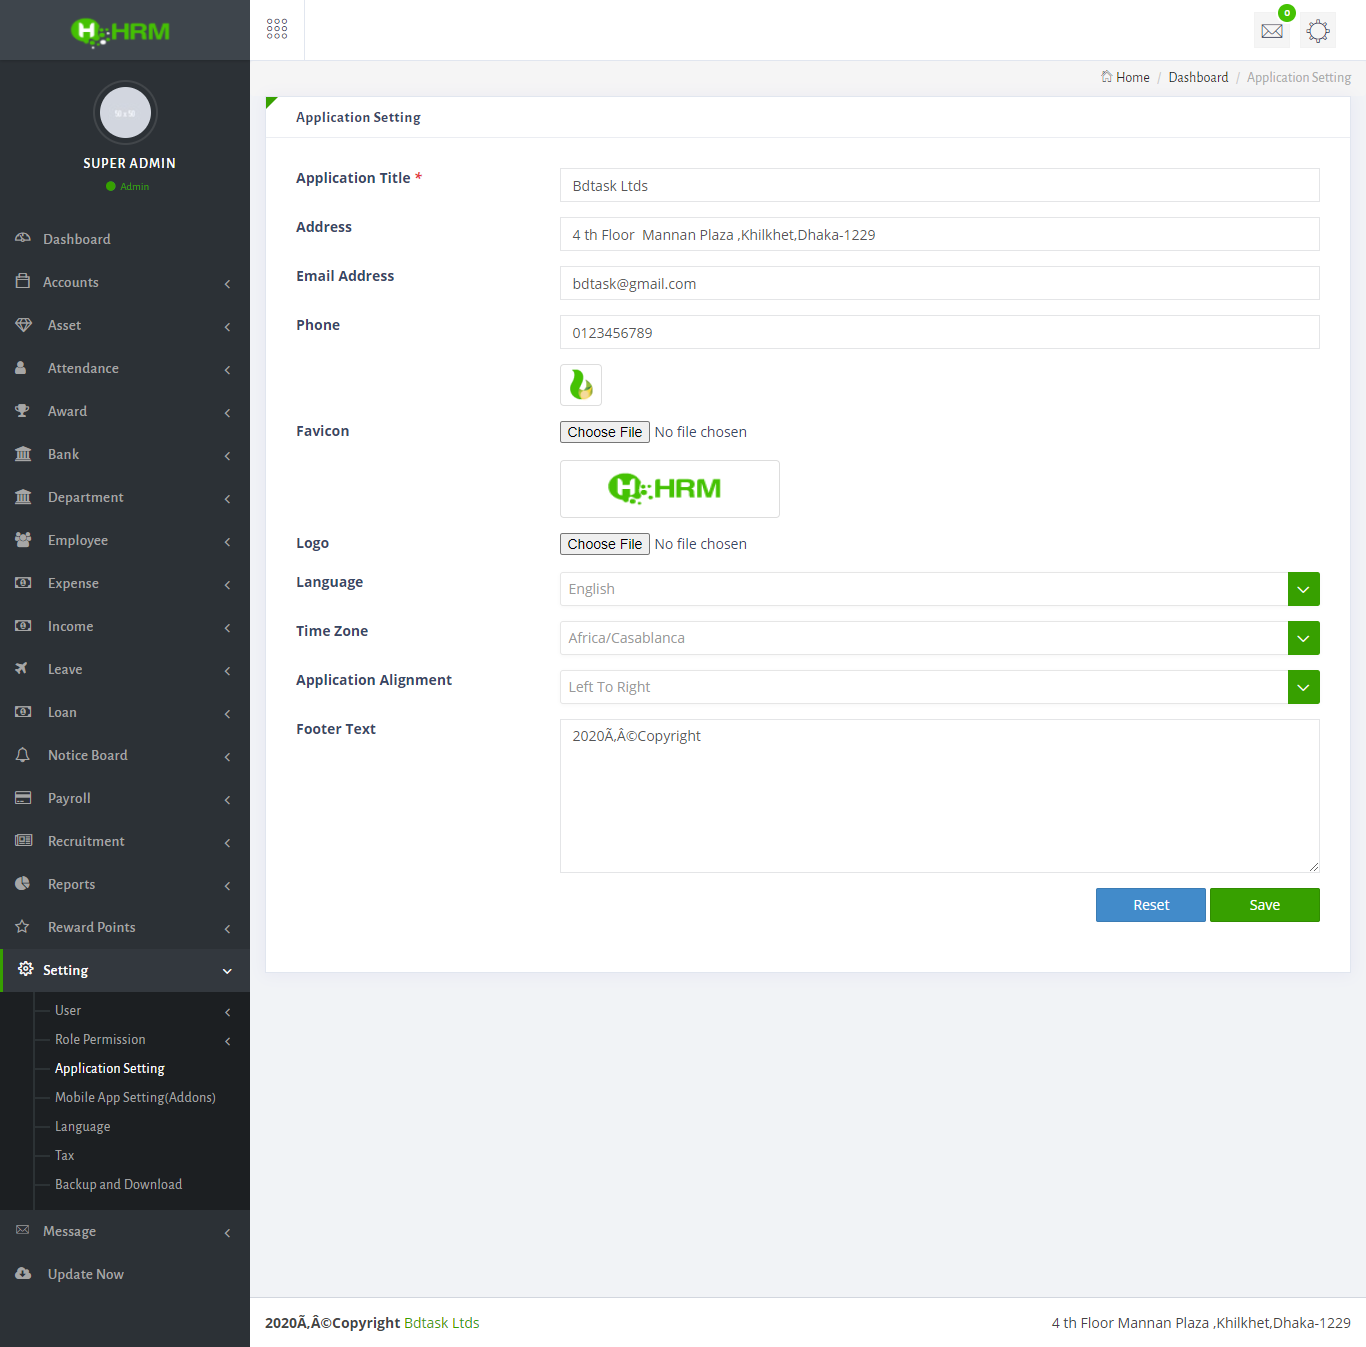Select Backup and Download menu item
The height and width of the screenshot is (1347, 1366).
pos(117,1184)
